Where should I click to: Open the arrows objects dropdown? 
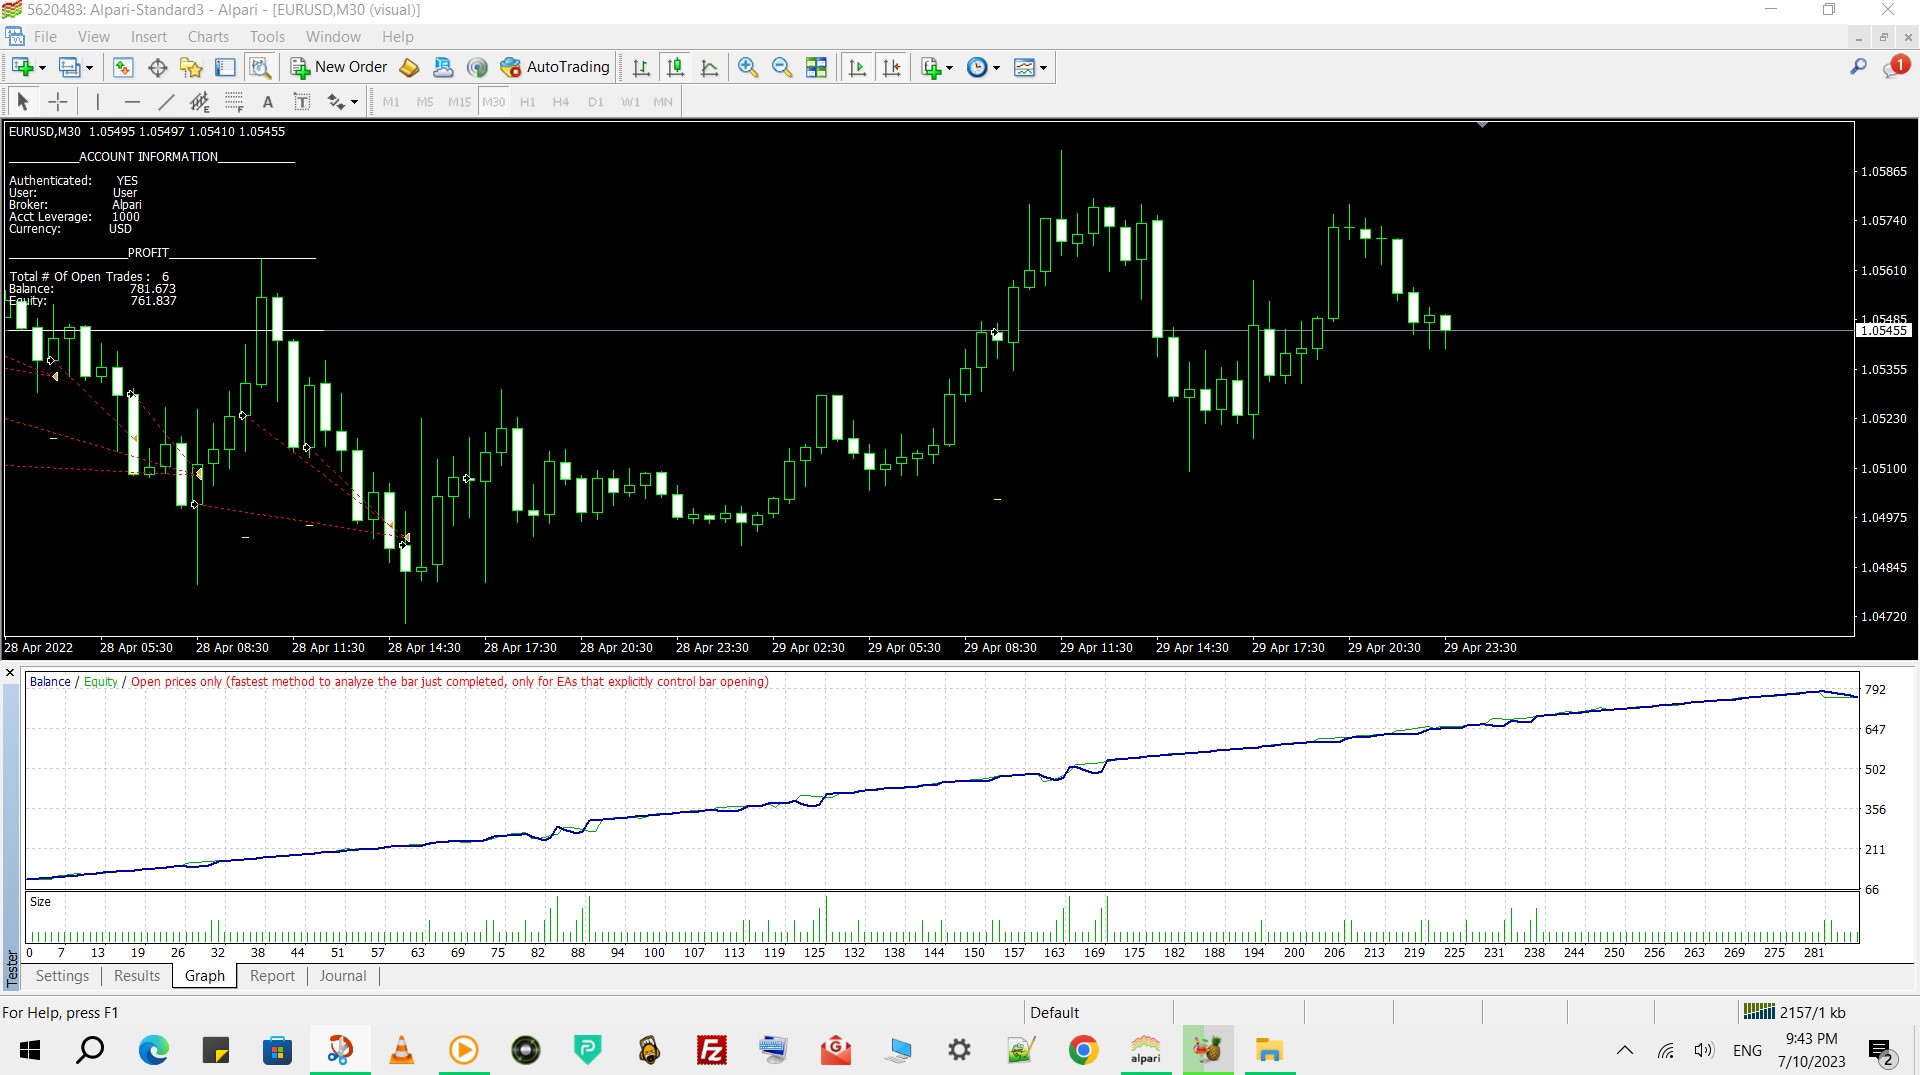(342, 101)
